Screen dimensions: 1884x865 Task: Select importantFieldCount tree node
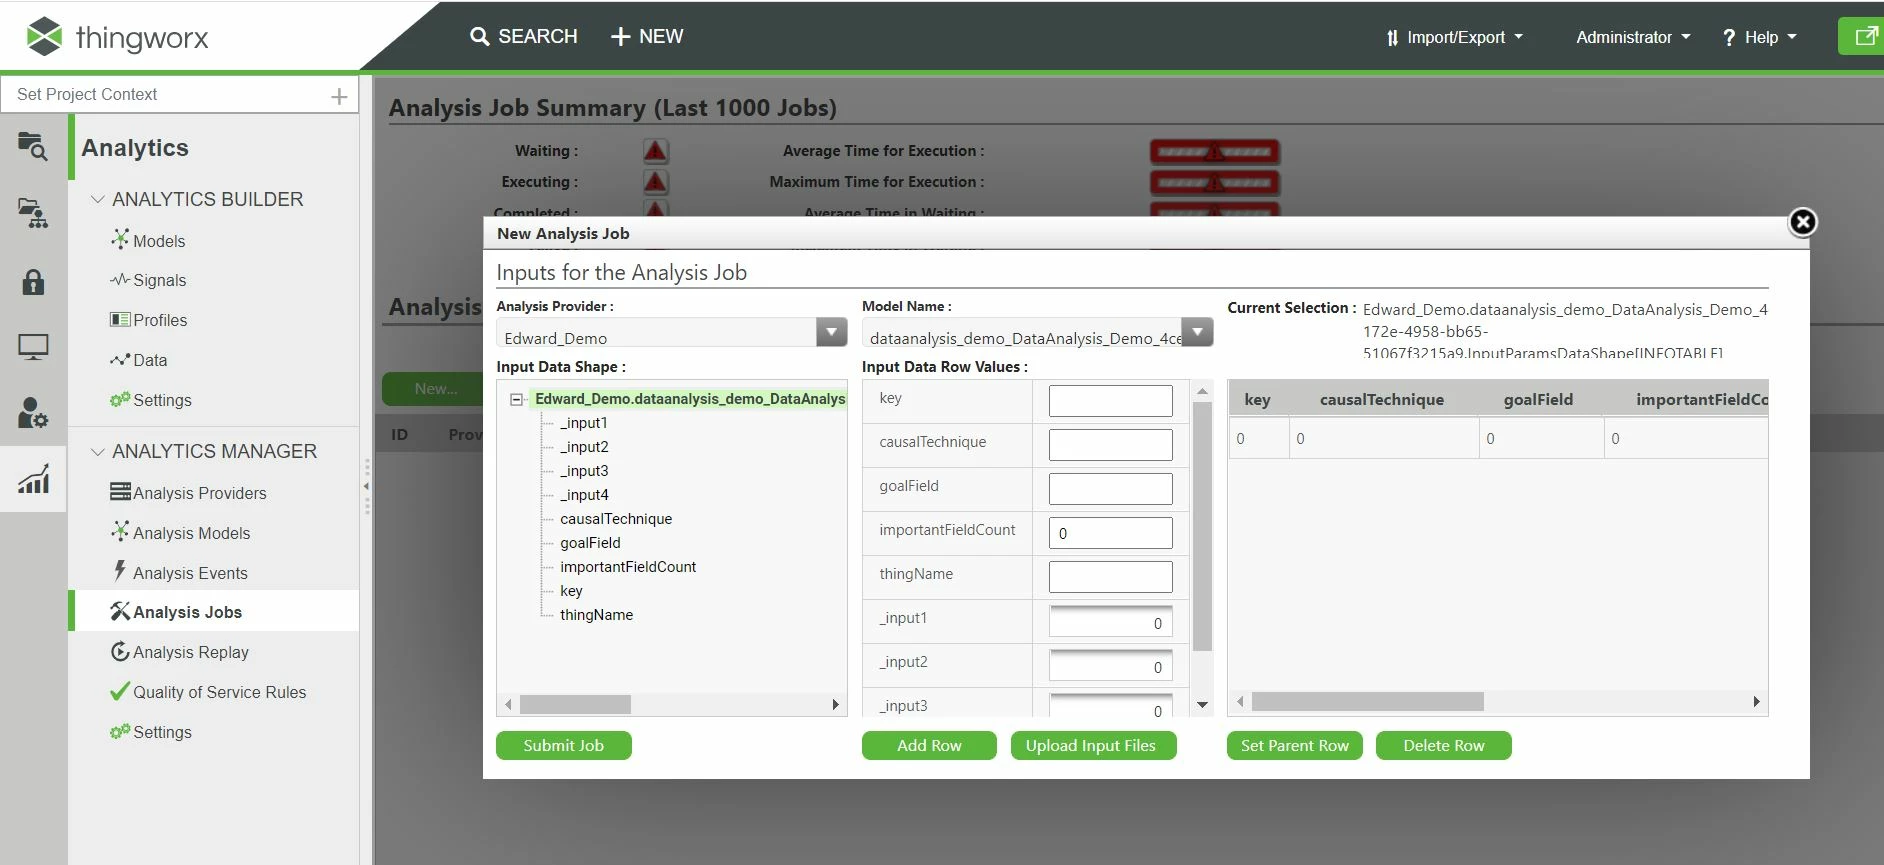628,567
